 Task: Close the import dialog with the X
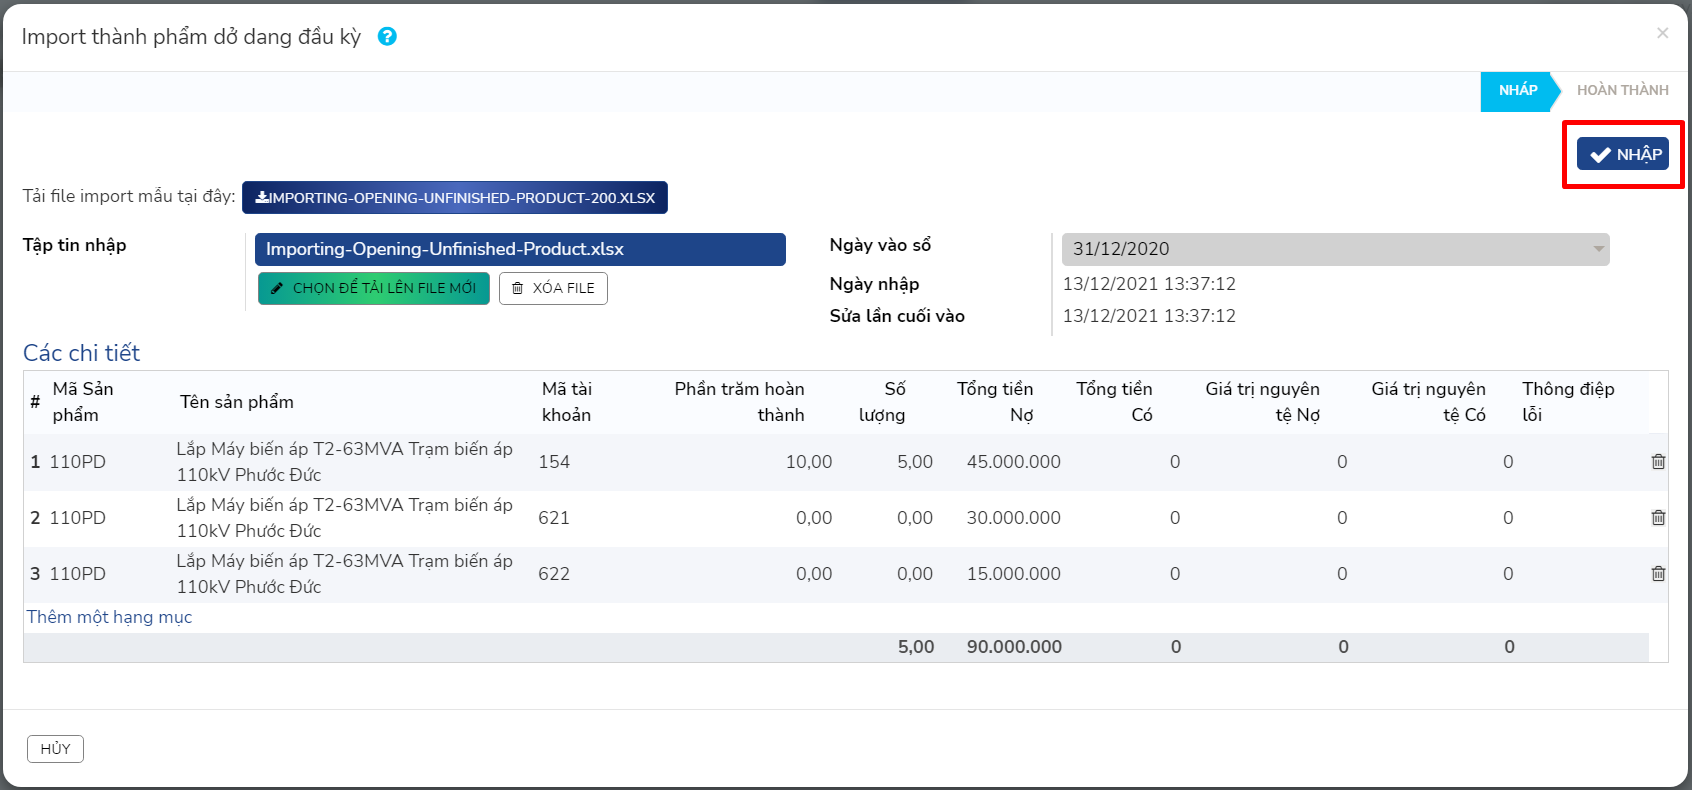[x=1662, y=33]
